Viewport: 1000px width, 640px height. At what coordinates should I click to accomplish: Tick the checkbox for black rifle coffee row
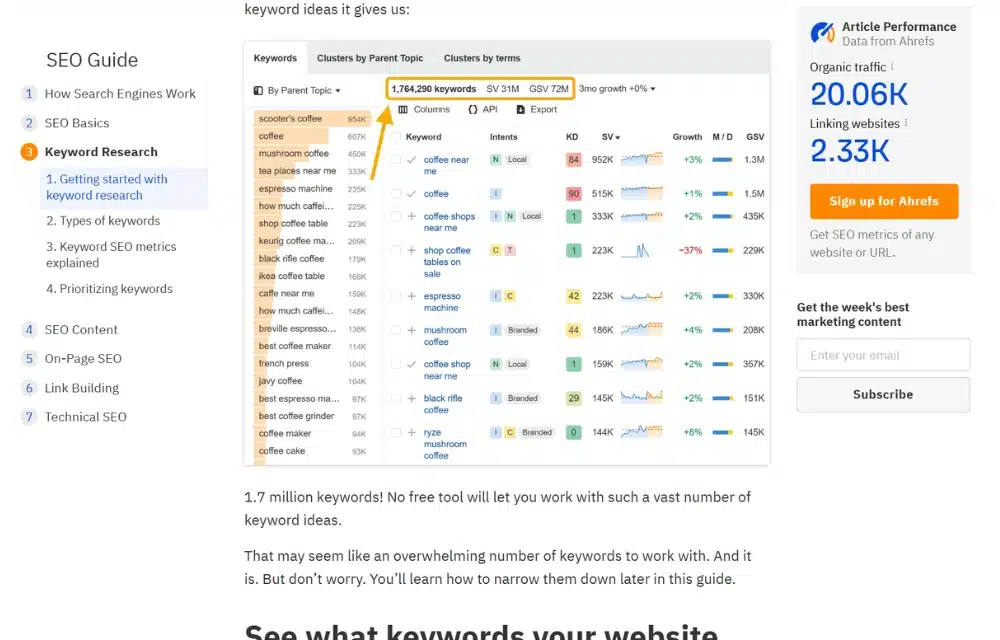(396, 398)
